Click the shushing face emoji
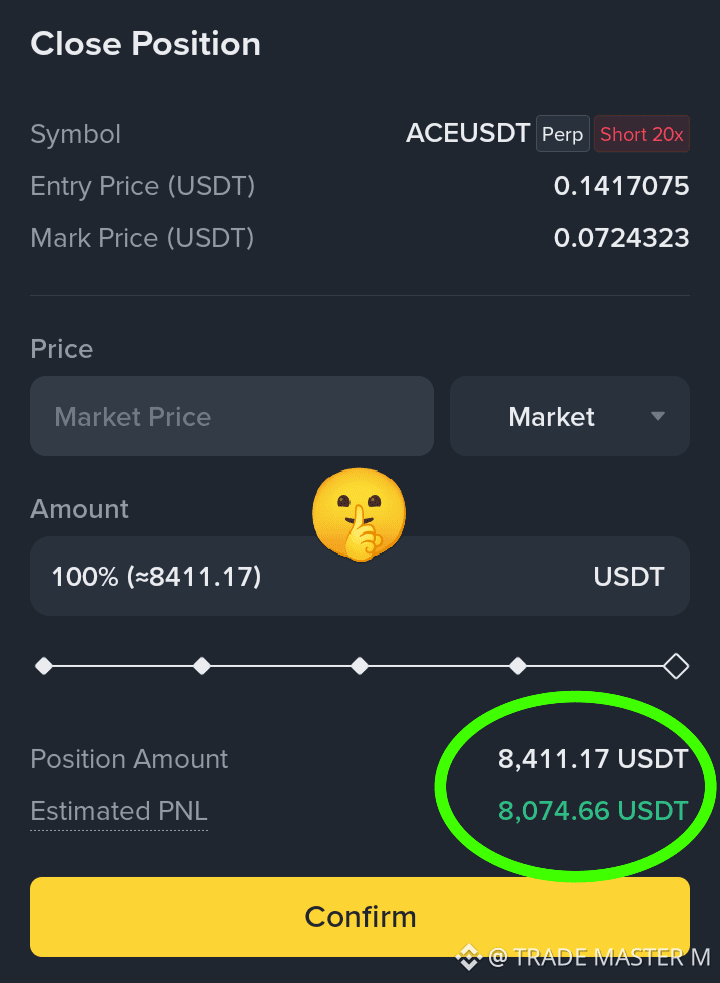The image size is (720, 983). click(359, 514)
